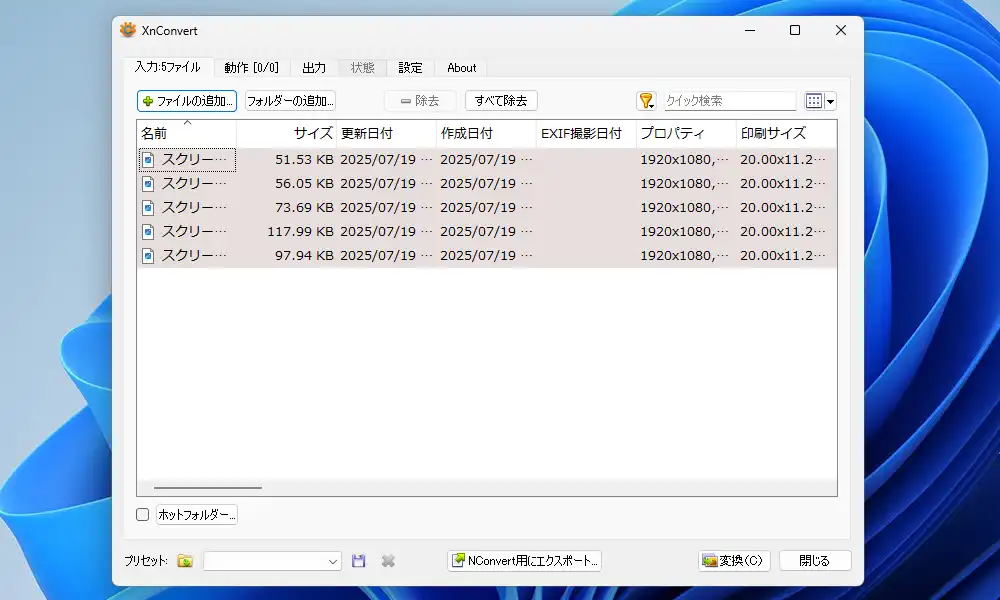Click NConvert用にエクスポート... button

tap(524, 560)
